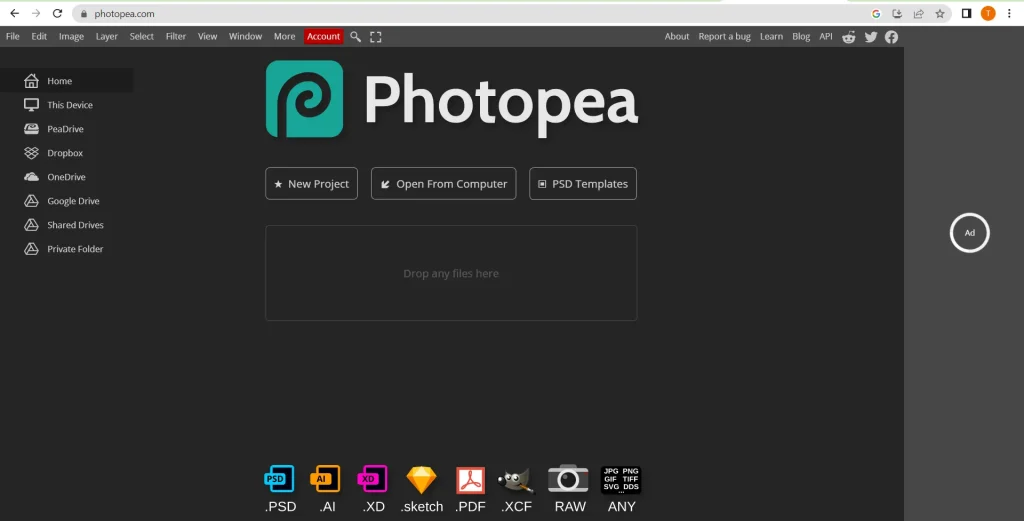Open the More menu

pyautogui.click(x=284, y=37)
